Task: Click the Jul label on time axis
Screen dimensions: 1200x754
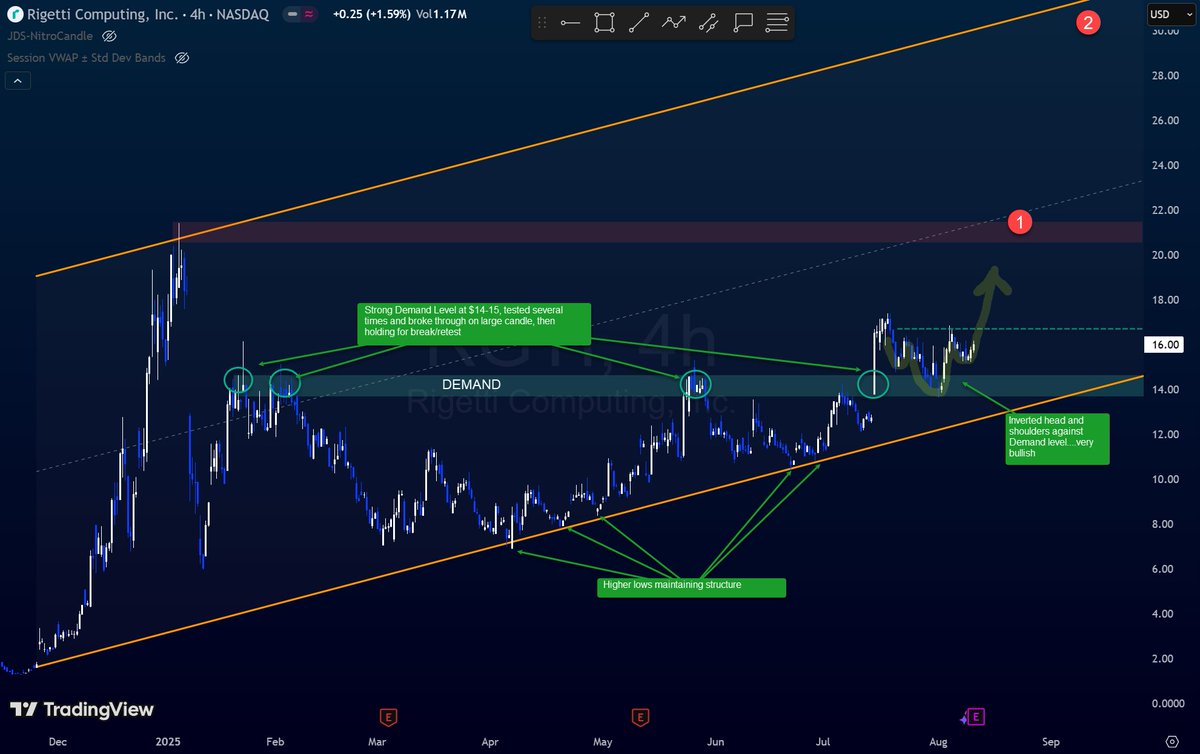Action: tap(823, 742)
